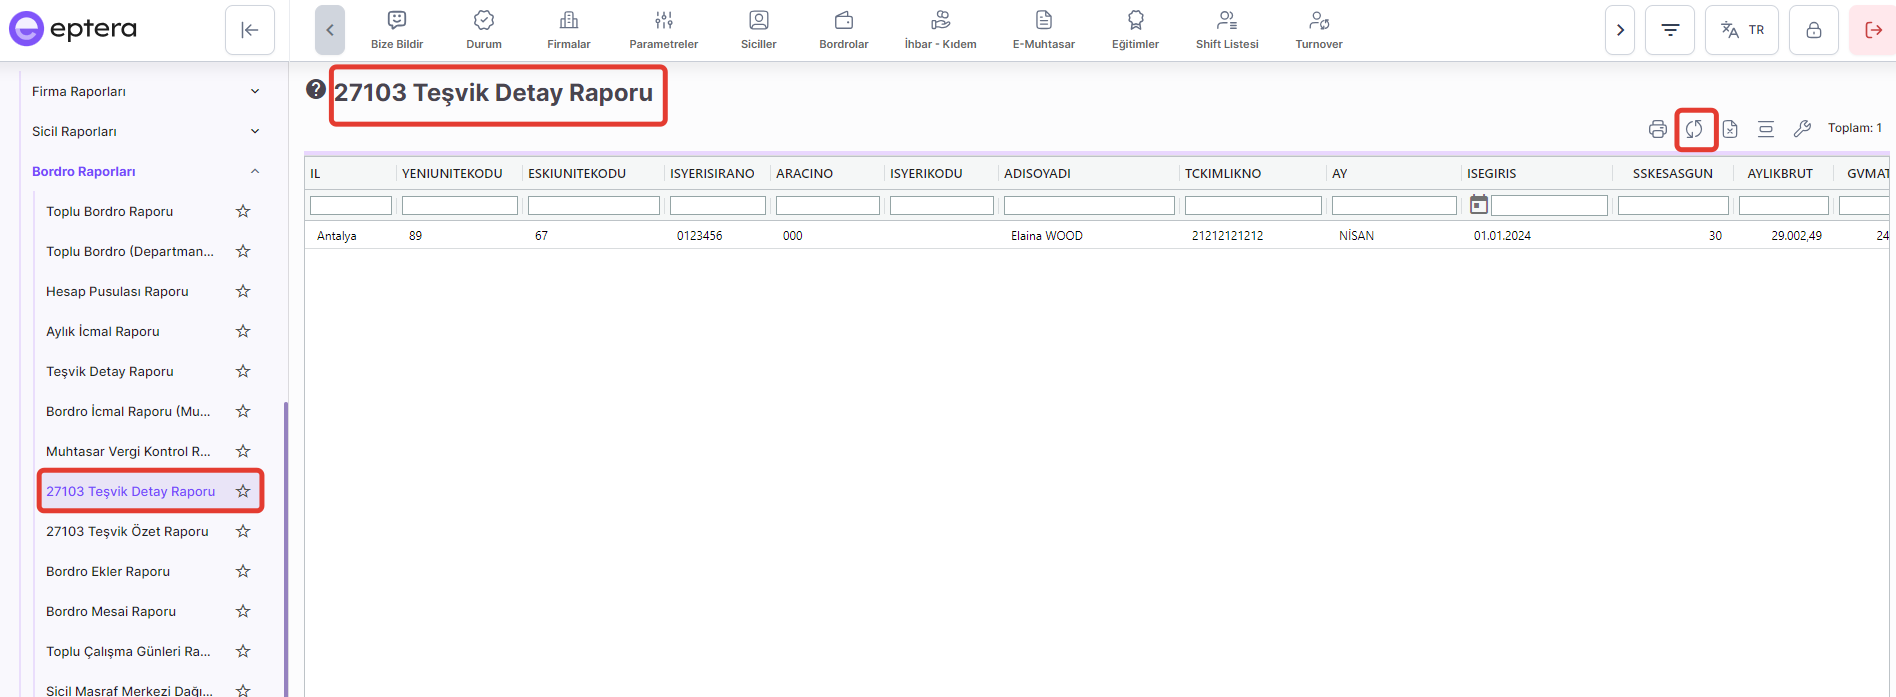Open the filter lines icon
1896x697 pixels.
1670,30
